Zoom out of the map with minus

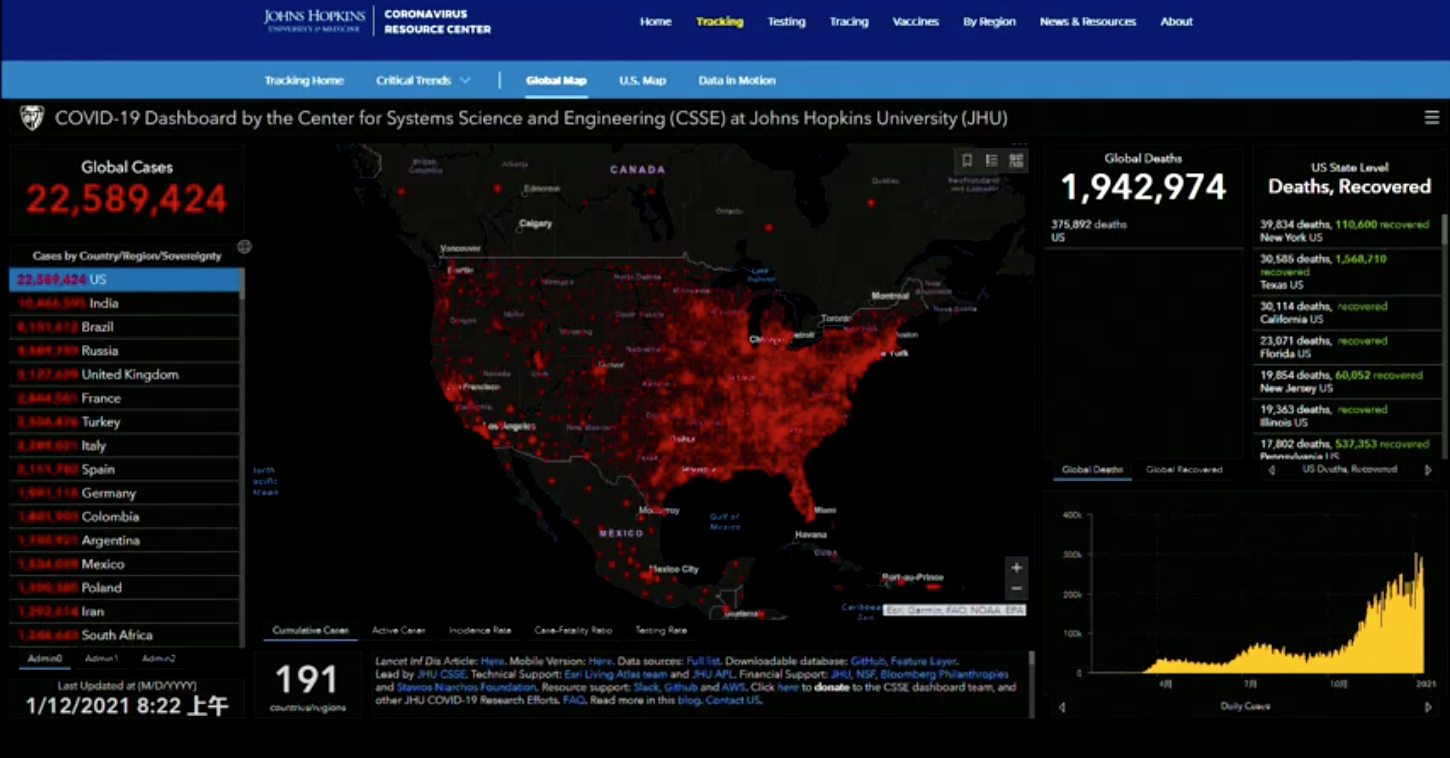[x=1016, y=588]
